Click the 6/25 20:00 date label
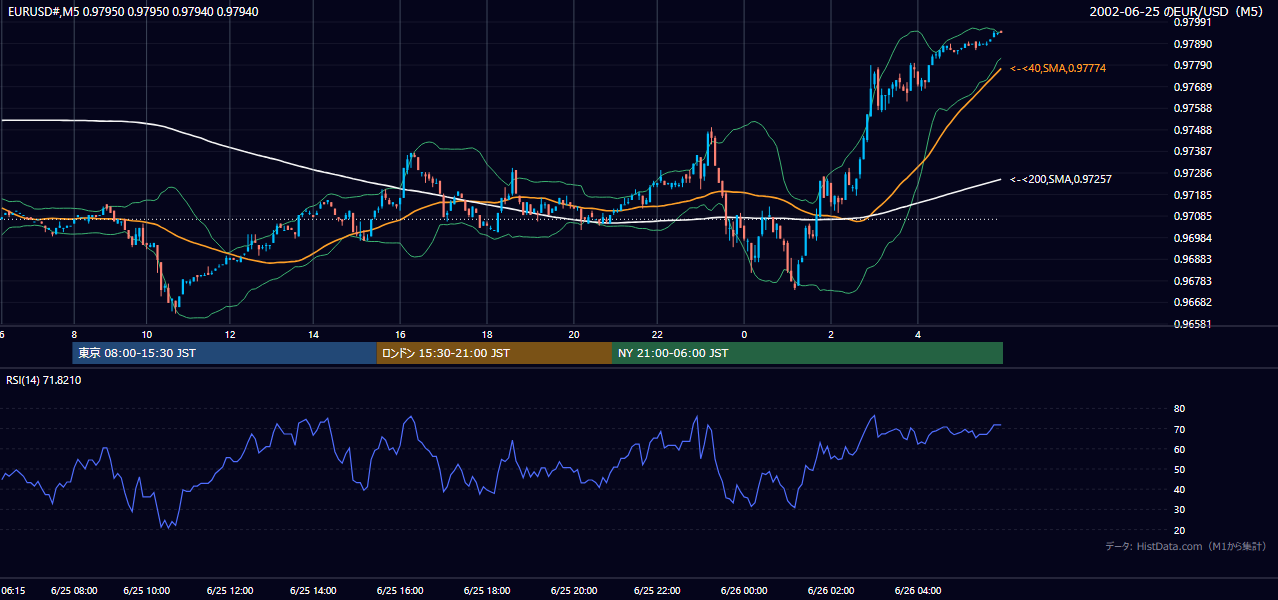The image size is (1278, 600). [573, 591]
